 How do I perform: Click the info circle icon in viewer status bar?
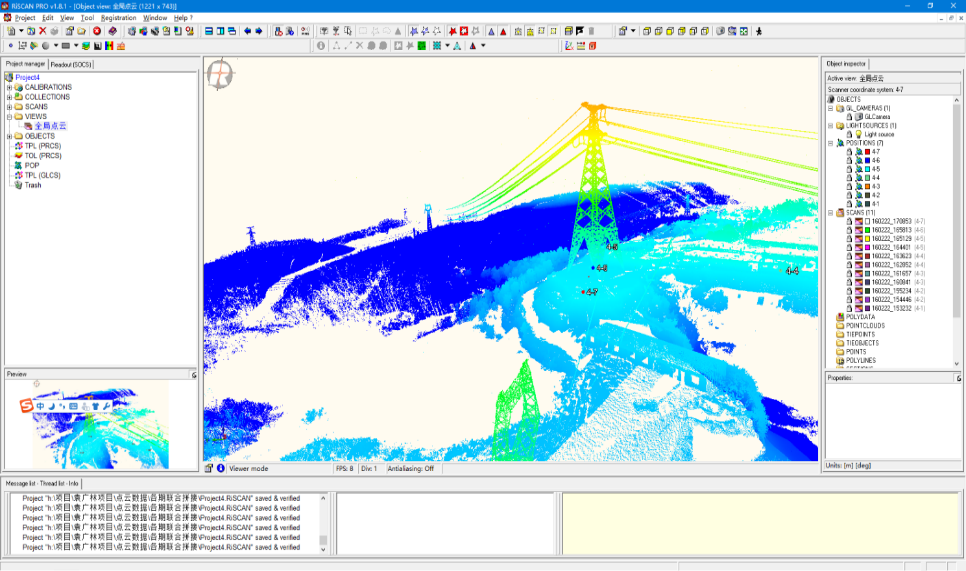[x=221, y=468]
